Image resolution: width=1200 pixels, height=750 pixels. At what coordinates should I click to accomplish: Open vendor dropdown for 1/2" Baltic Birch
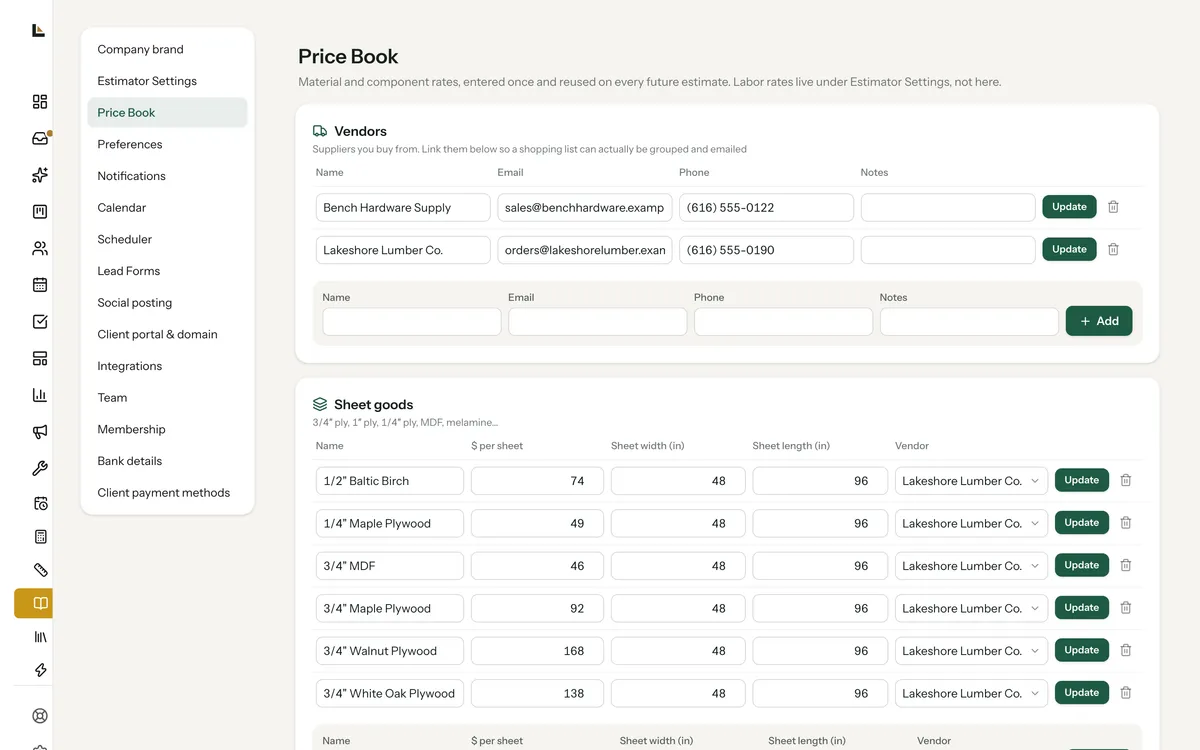tap(971, 481)
